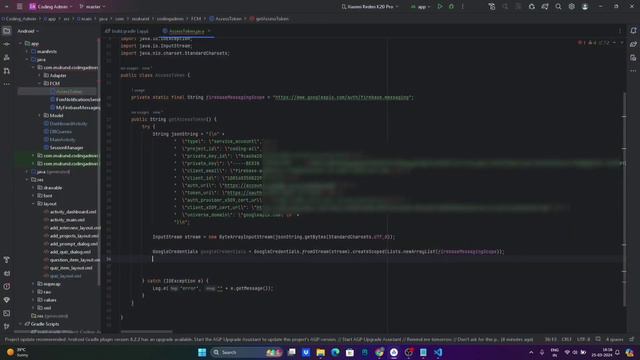The width and height of the screenshot is (640, 360).
Task: Collapse the app module in project tree
Action: point(20,43)
